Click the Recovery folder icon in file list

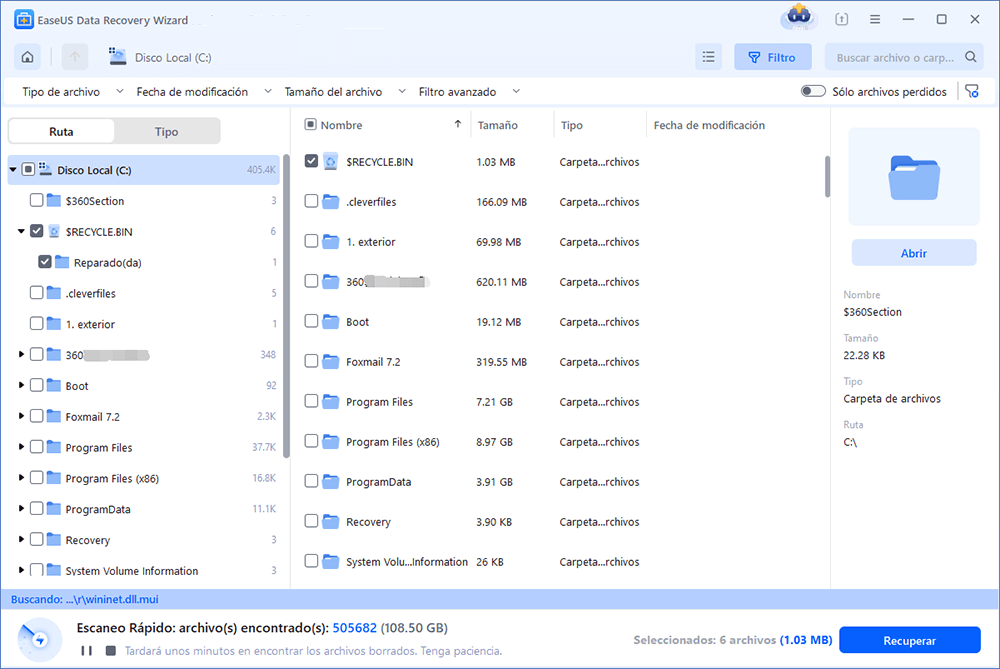point(330,522)
